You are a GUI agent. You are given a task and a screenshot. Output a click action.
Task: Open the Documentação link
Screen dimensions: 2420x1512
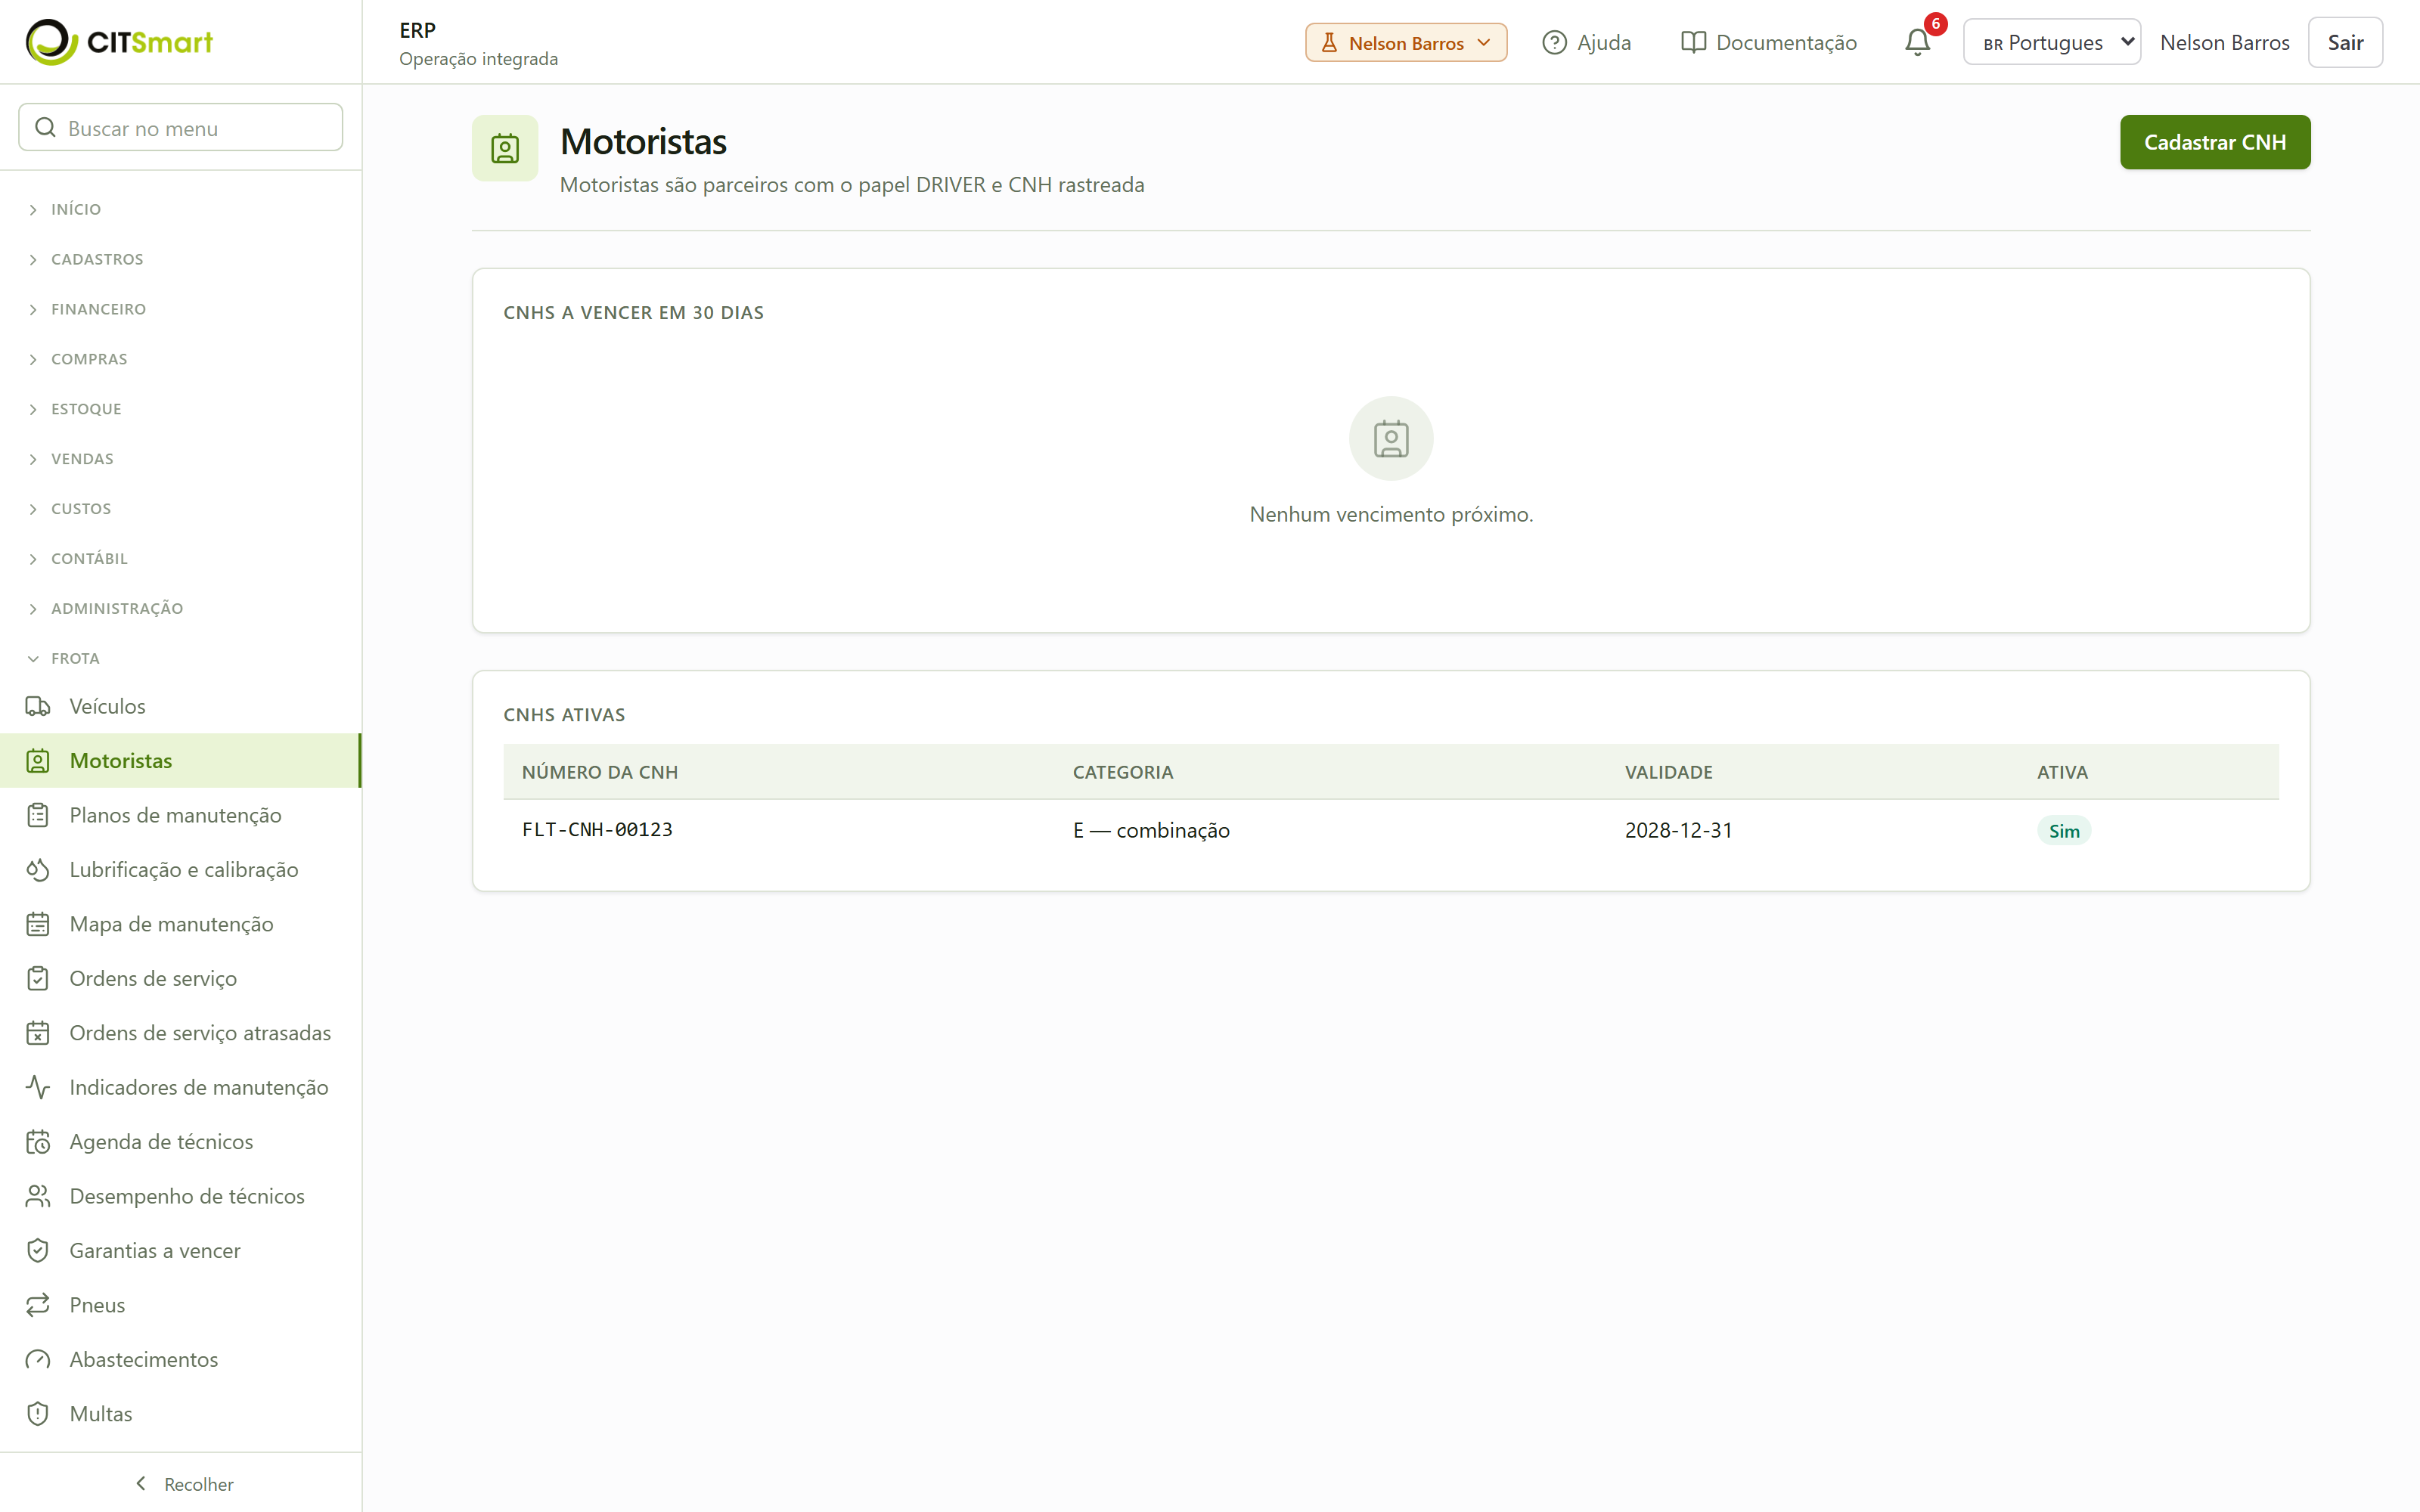click(x=1768, y=42)
